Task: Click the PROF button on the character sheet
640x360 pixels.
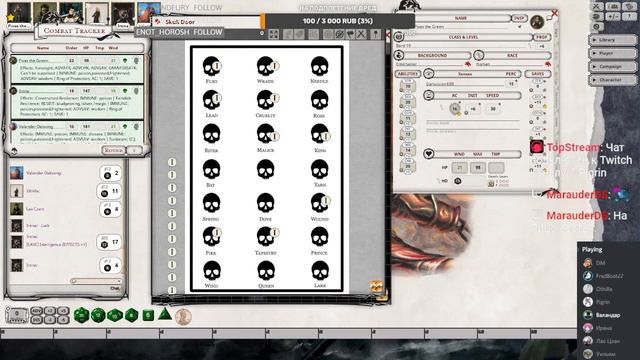Action: 541,37
